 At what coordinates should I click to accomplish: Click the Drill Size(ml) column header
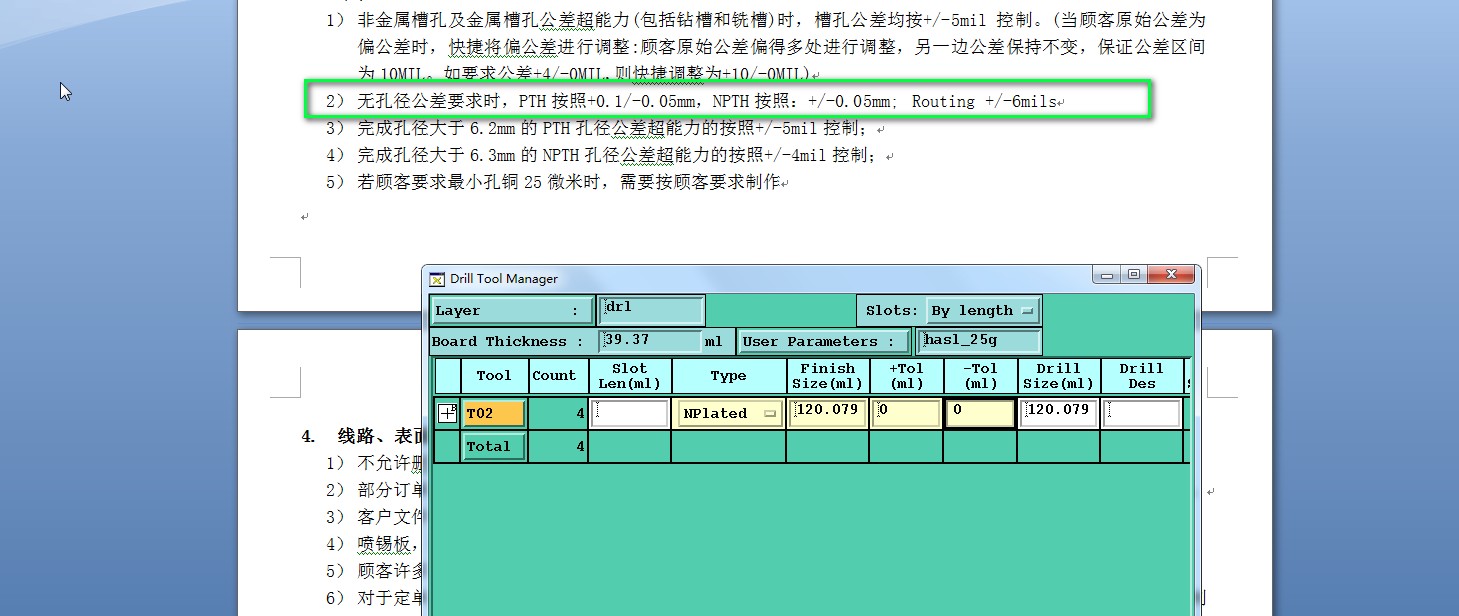(x=1059, y=376)
